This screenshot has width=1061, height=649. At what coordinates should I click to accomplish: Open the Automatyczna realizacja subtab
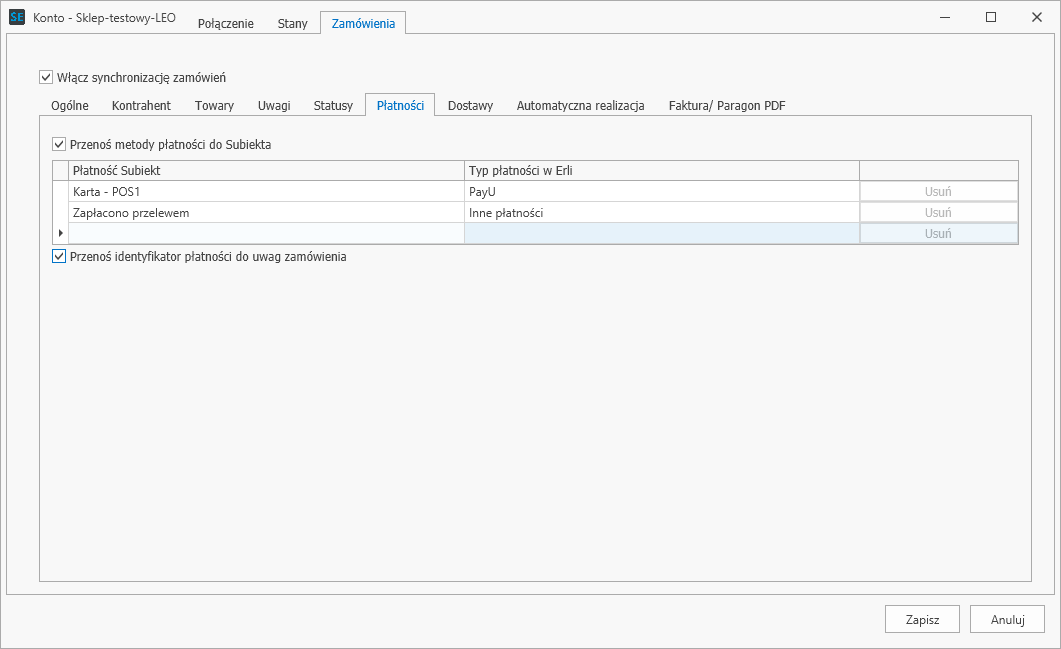(581, 106)
